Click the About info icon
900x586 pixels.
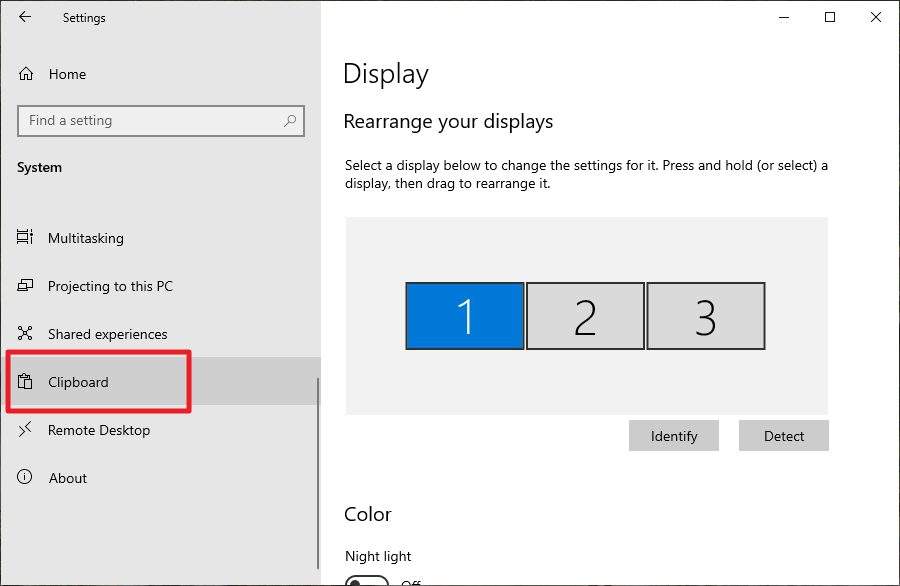coord(23,478)
